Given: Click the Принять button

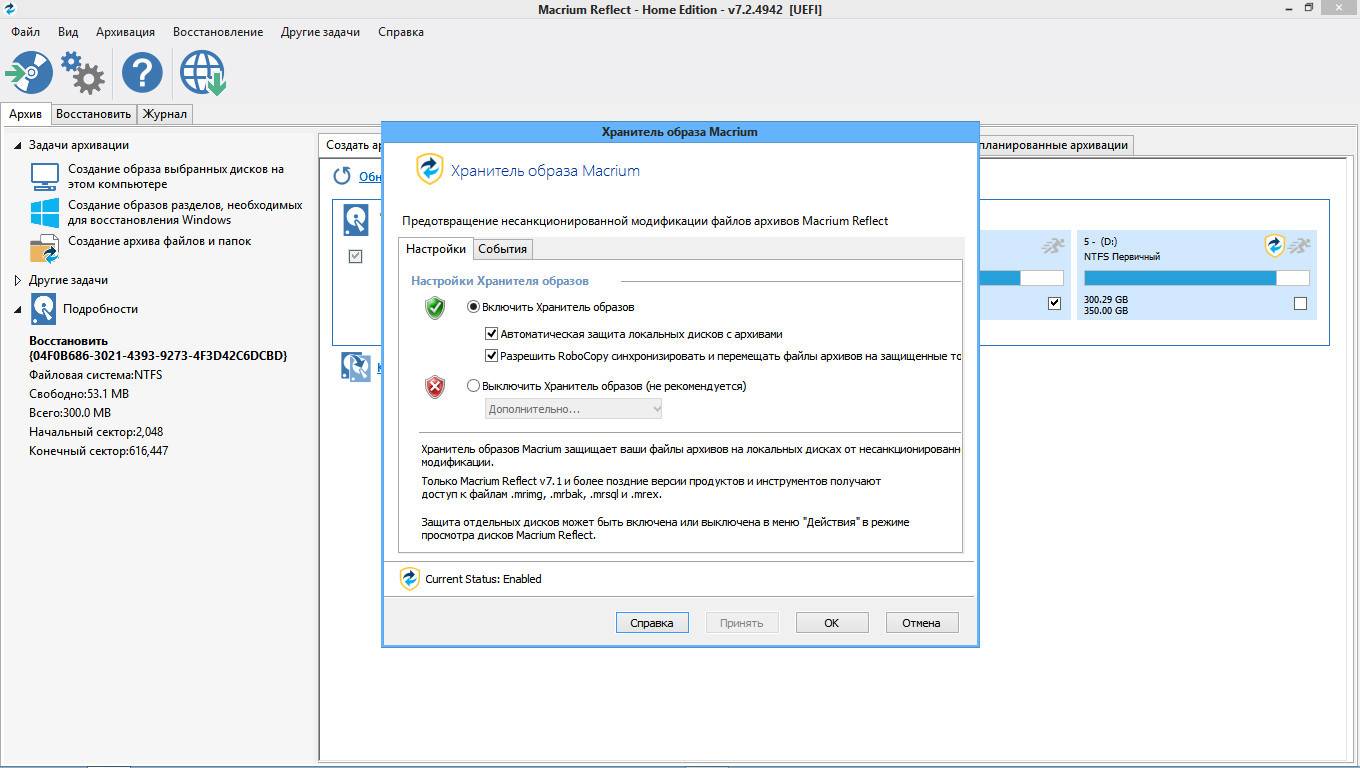Looking at the screenshot, I should point(742,622).
